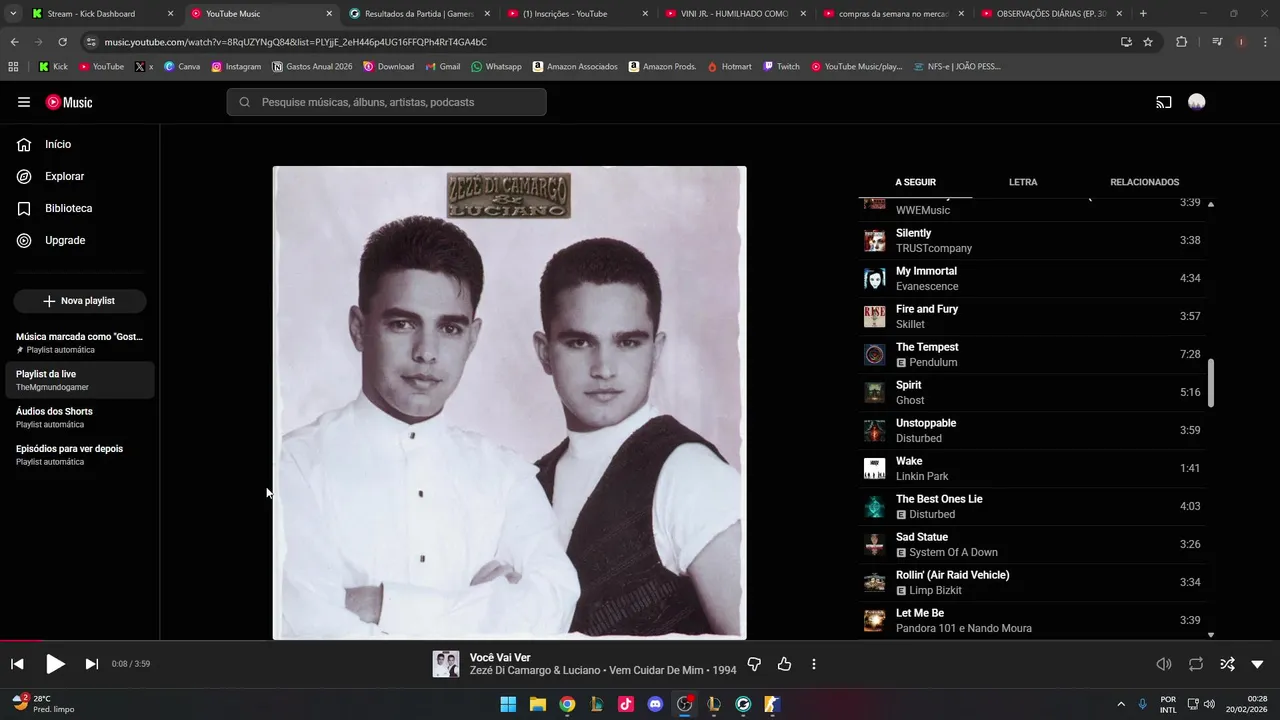Switch to the LETRA tab
1280x720 pixels.
[1023, 182]
